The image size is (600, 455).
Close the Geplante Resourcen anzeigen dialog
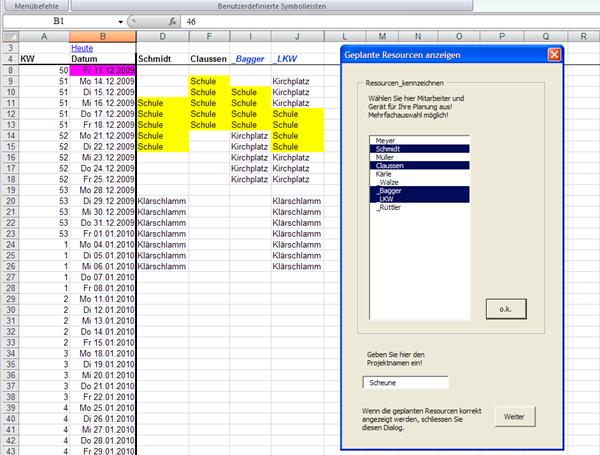tap(554, 55)
